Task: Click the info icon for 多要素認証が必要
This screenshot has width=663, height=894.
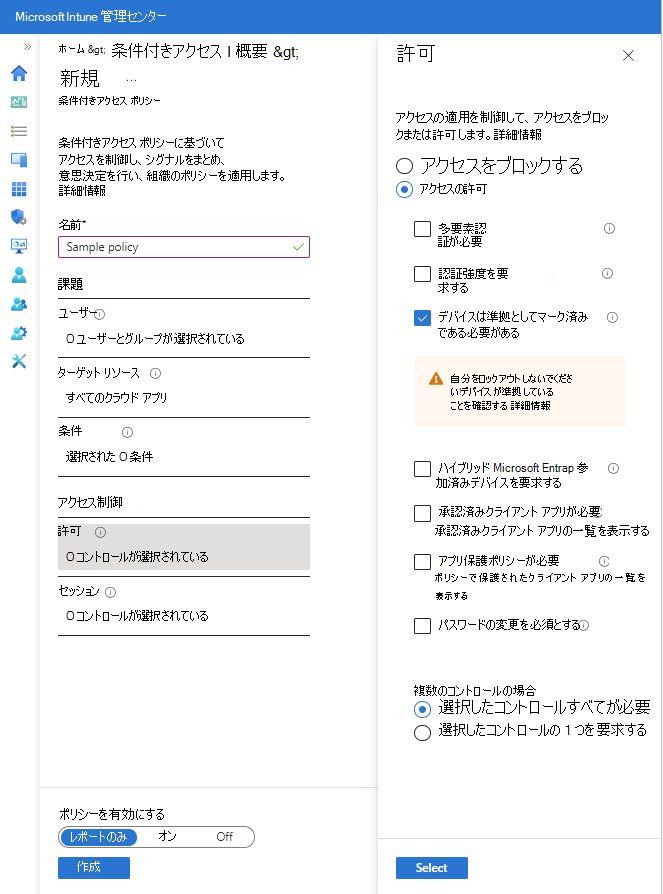Action: tap(609, 229)
